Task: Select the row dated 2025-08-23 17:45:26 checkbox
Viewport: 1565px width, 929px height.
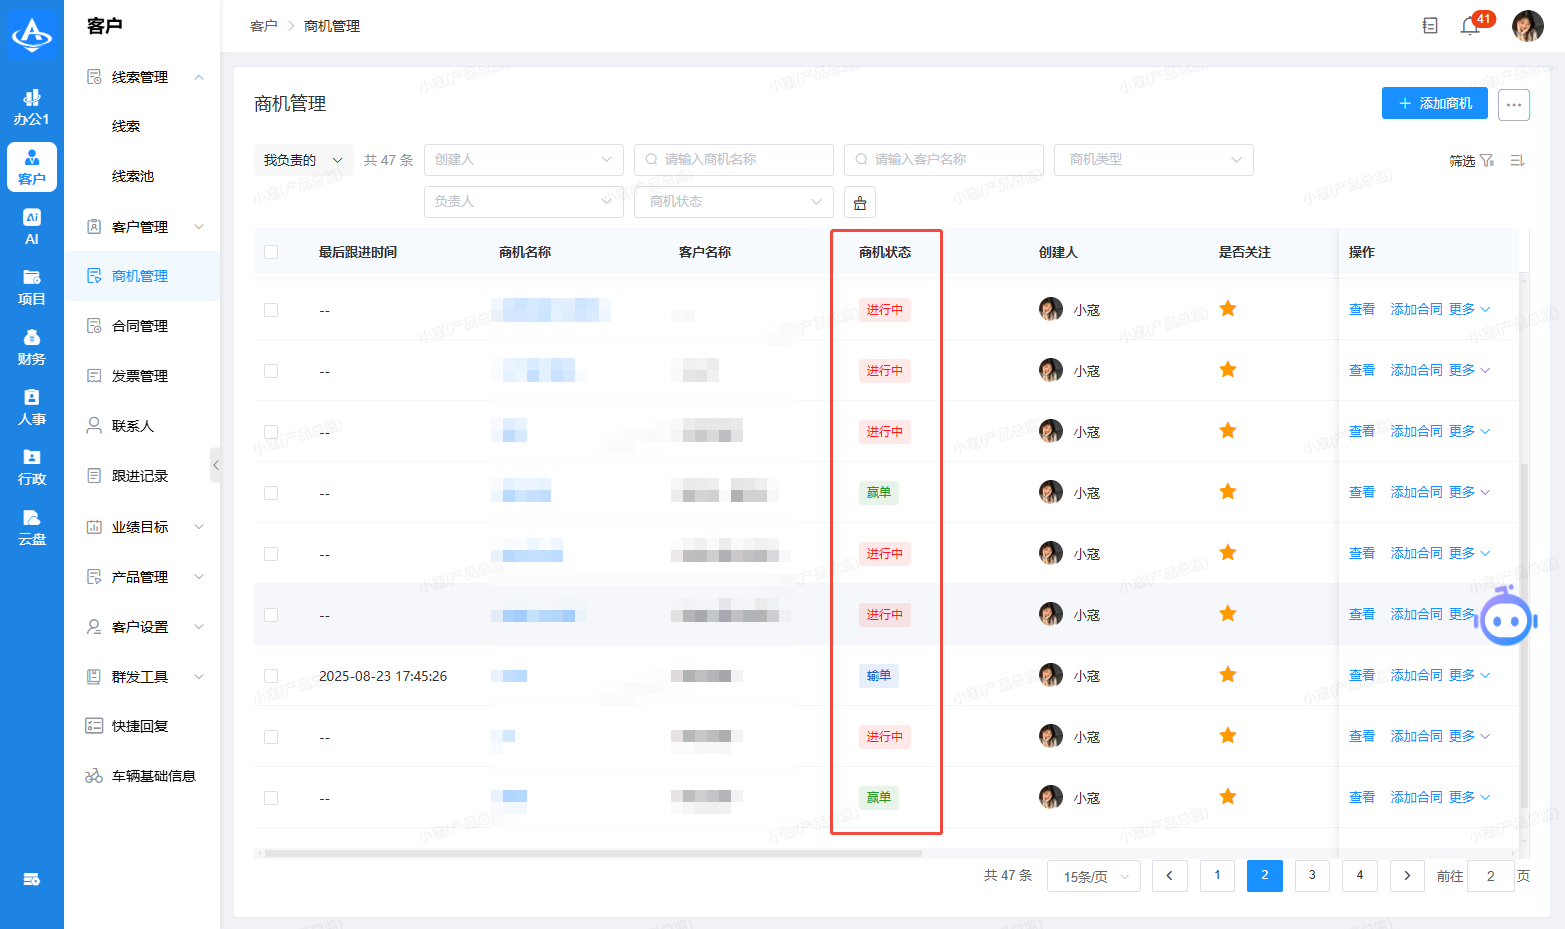Action: (x=271, y=676)
